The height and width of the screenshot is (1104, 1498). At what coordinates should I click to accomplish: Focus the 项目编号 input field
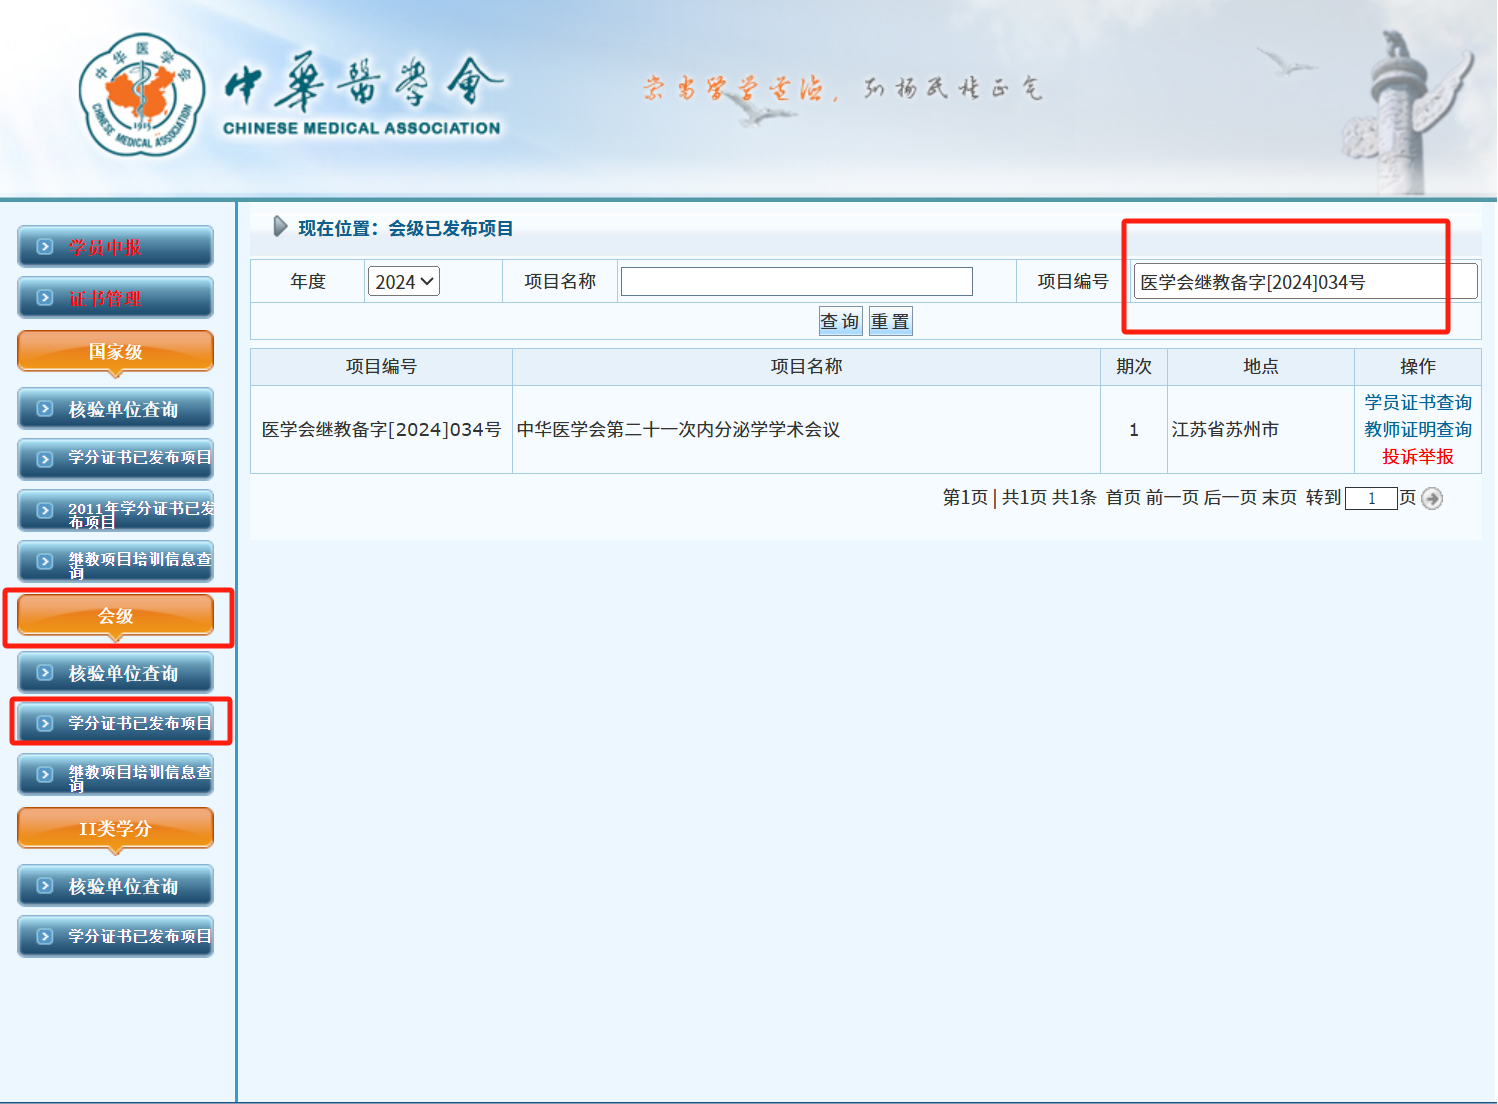coord(1305,282)
